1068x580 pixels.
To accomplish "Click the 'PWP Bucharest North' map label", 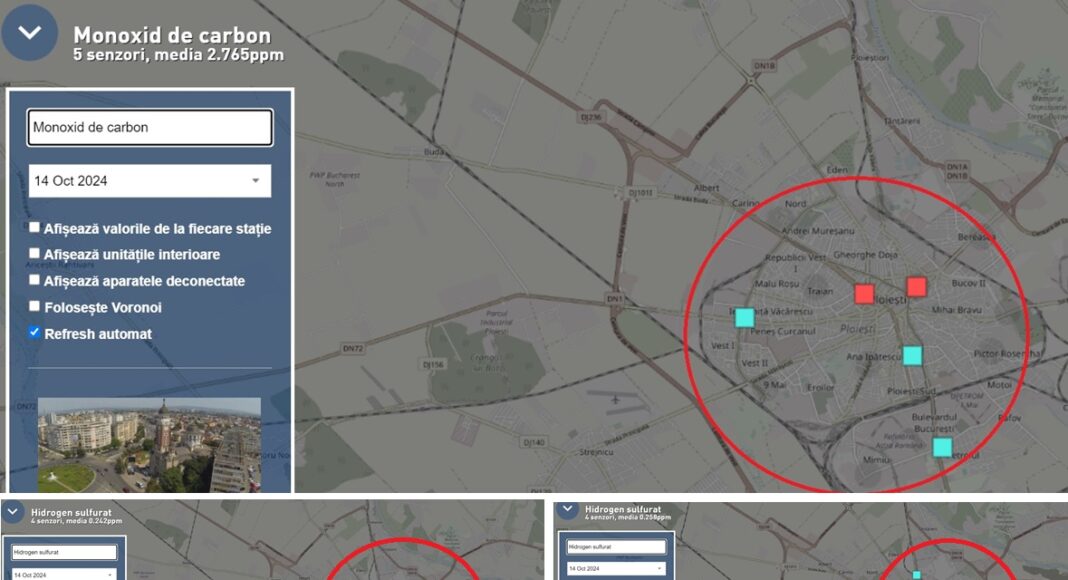I will [x=334, y=179].
